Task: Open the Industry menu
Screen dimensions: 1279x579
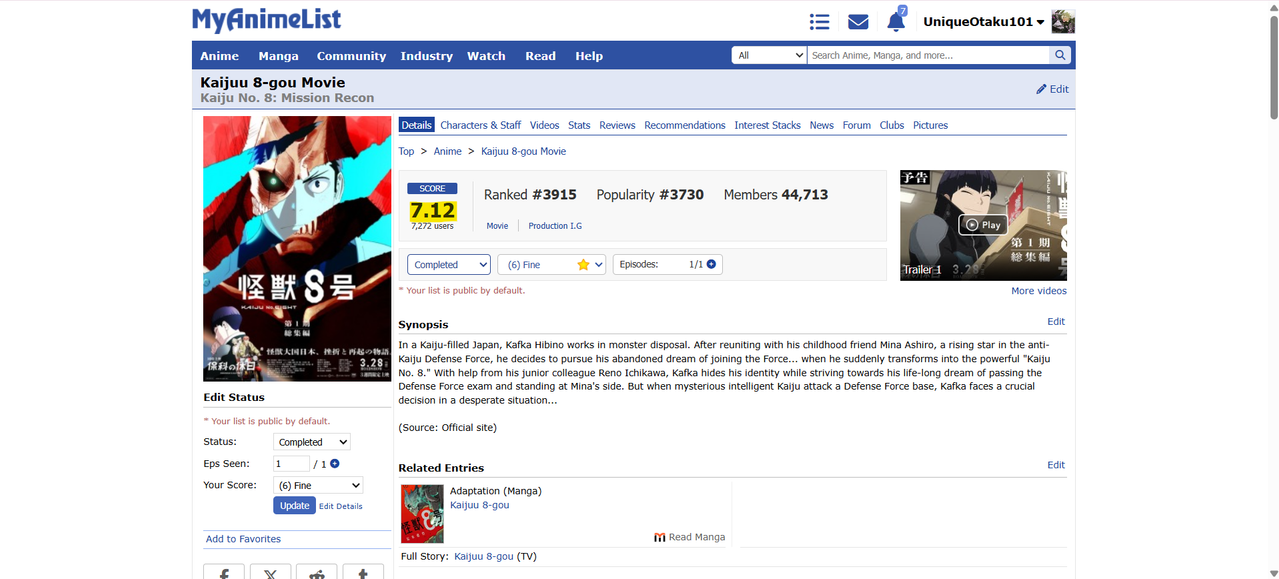Action: [x=427, y=56]
